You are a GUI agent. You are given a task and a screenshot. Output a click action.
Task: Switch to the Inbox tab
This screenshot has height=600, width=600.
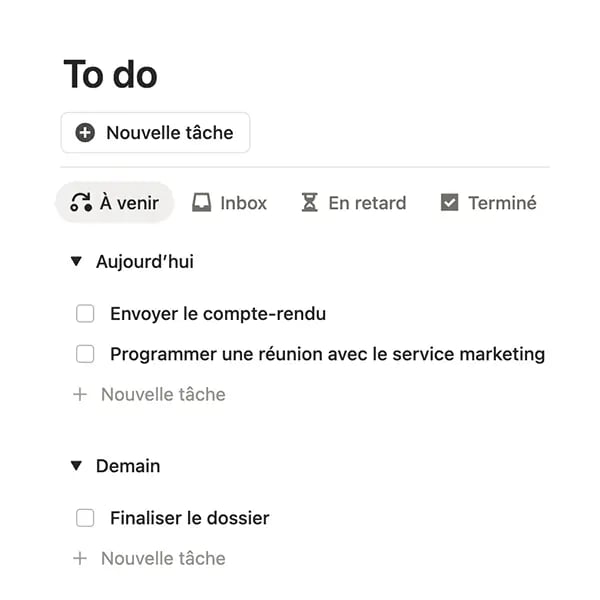[229, 203]
